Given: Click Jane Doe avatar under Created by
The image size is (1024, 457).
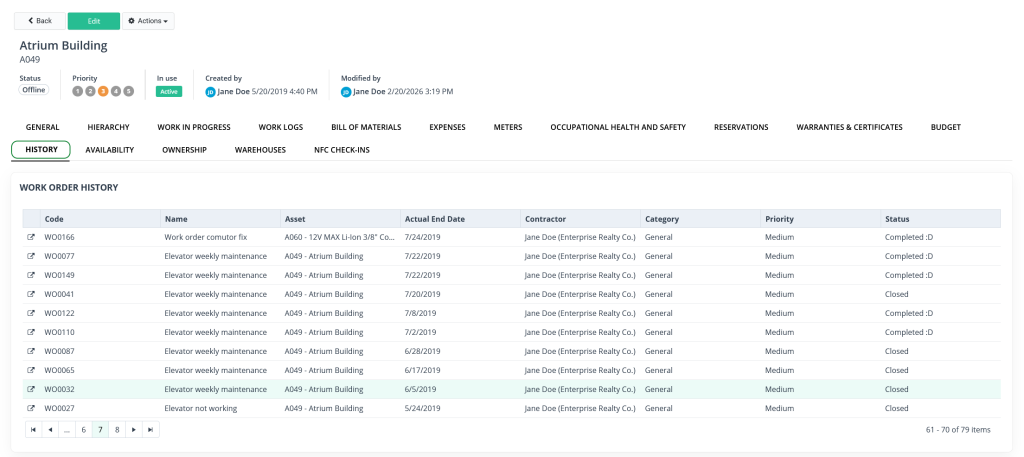Looking at the screenshot, I should tap(210, 92).
